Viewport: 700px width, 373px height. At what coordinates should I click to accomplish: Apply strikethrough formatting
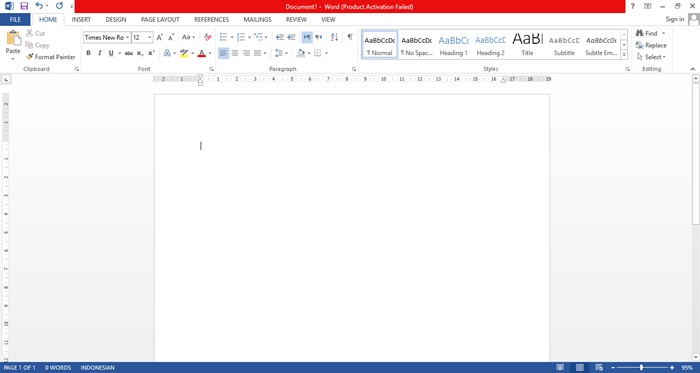coord(129,53)
